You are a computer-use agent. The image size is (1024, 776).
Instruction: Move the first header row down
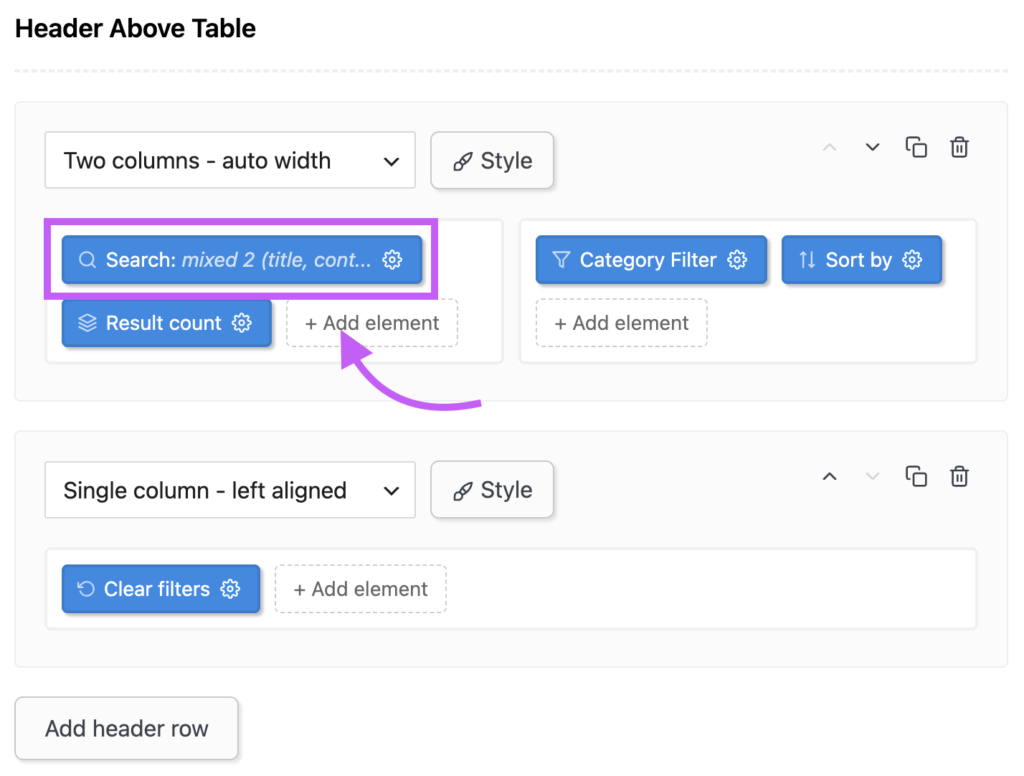click(872, 147)
